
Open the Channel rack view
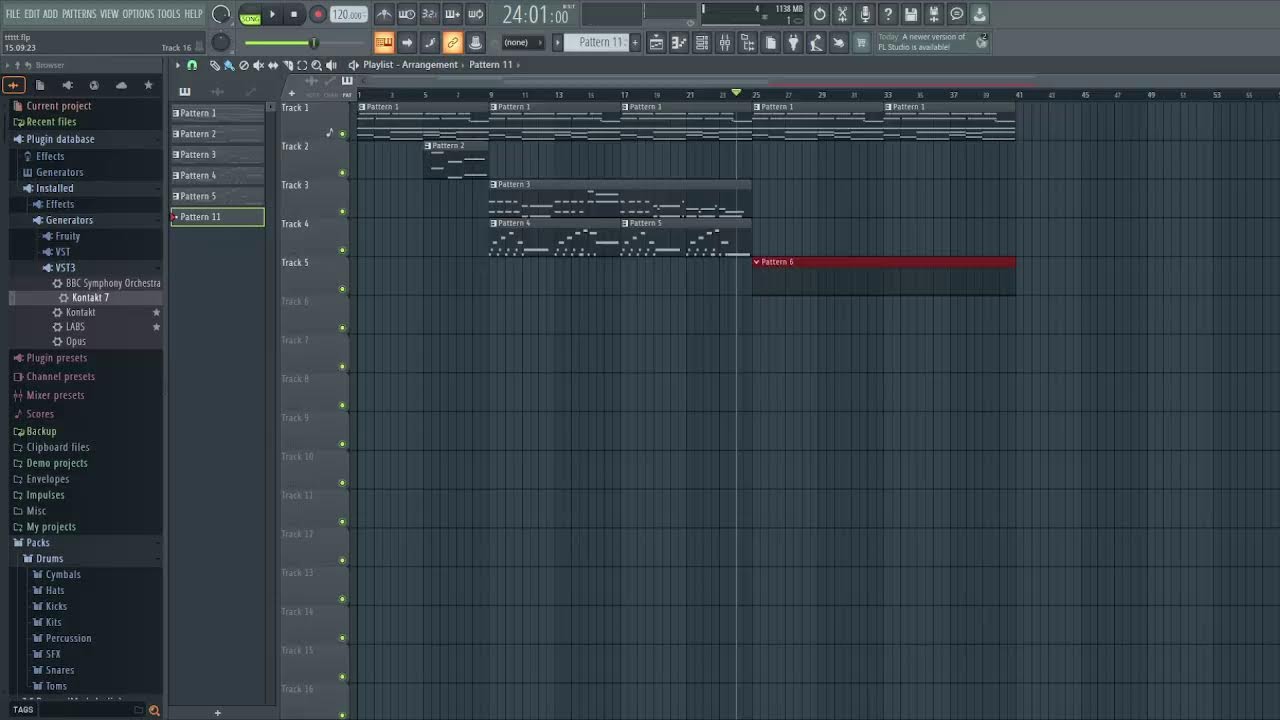[x=702, y=42]
